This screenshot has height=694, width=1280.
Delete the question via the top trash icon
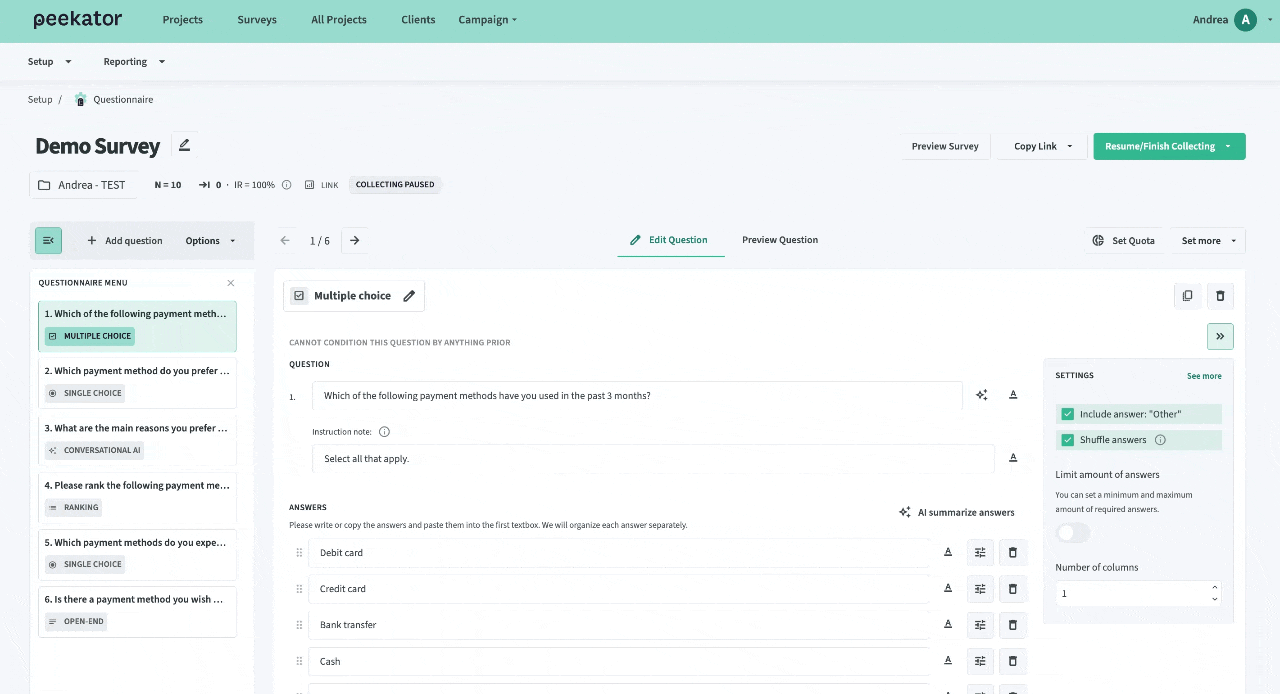click(x=1220, y=296)
